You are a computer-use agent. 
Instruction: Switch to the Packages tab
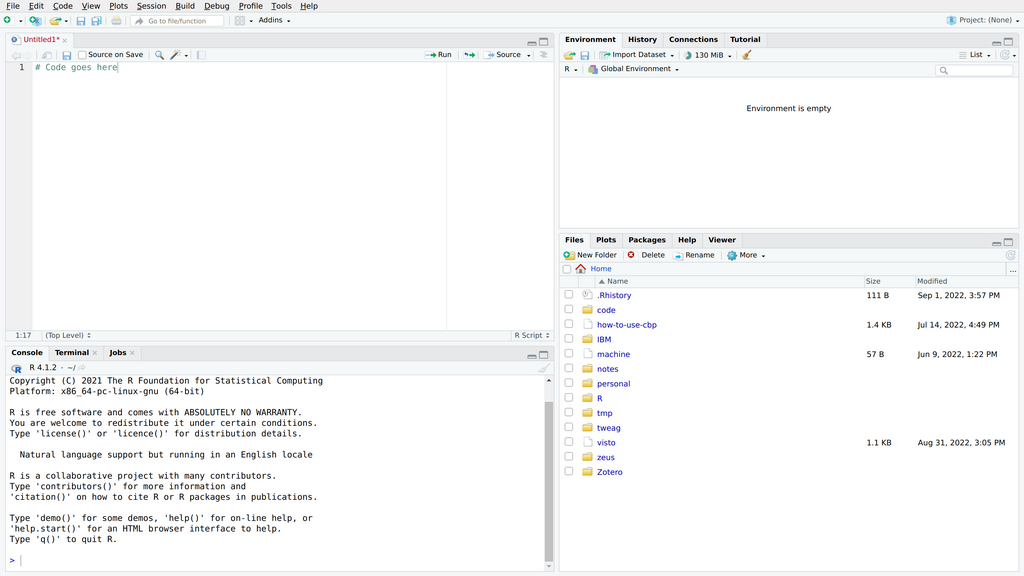coord(646,240)
